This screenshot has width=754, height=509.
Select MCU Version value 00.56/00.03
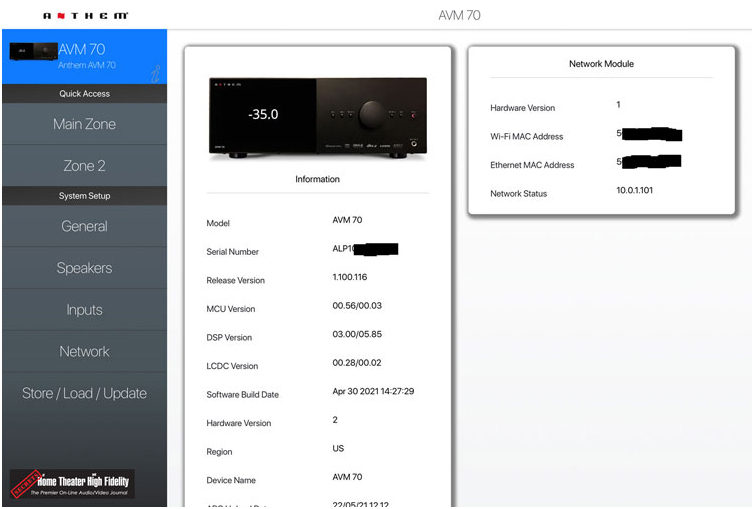click(x=357, y=305)
